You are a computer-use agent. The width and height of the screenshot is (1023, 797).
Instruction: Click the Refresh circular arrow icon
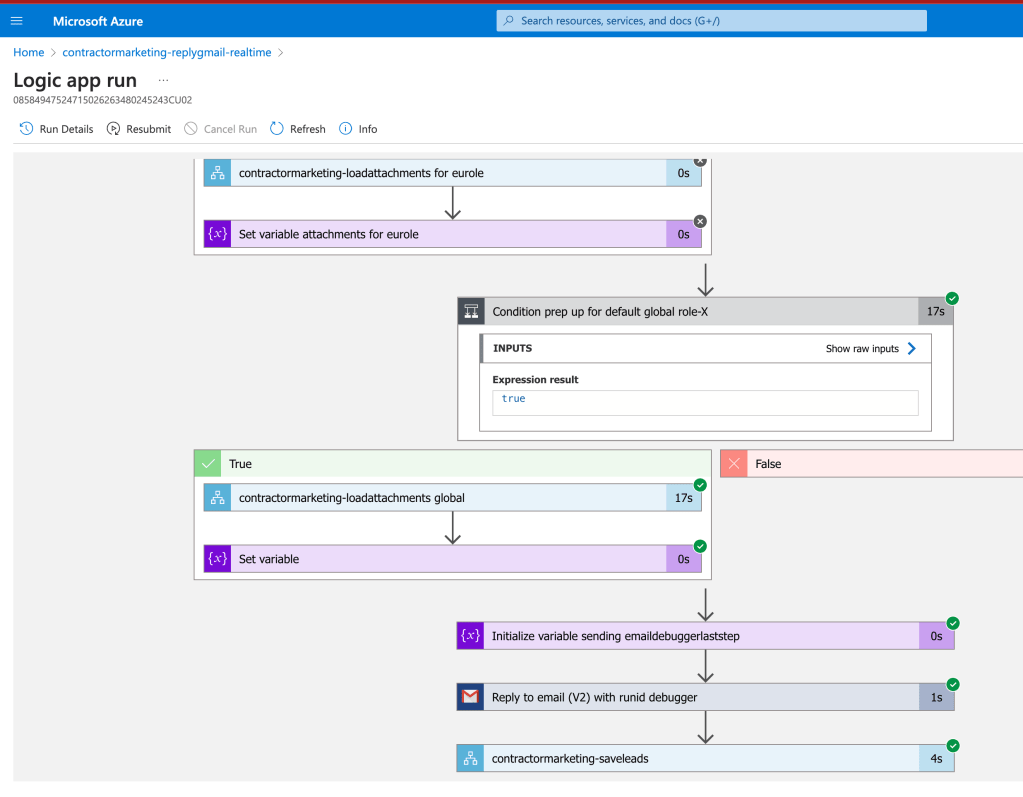pos(277,128)
